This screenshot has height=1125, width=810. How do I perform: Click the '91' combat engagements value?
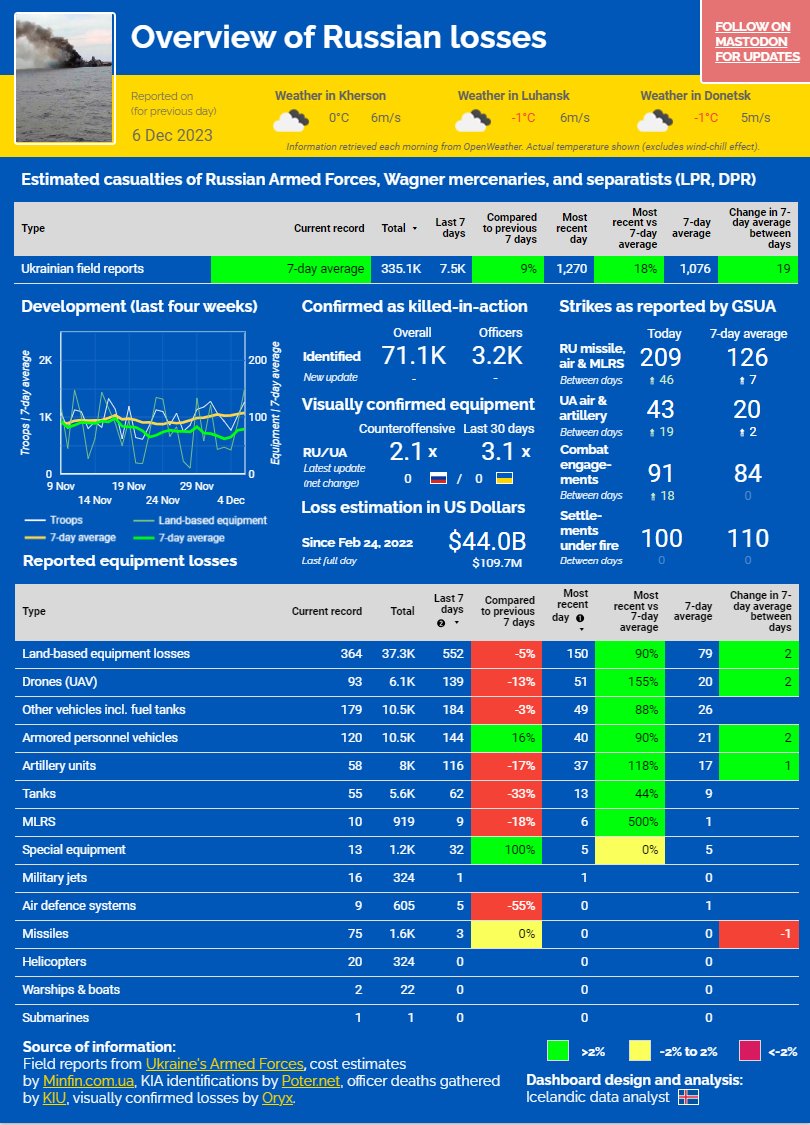(x=660, y=474)
